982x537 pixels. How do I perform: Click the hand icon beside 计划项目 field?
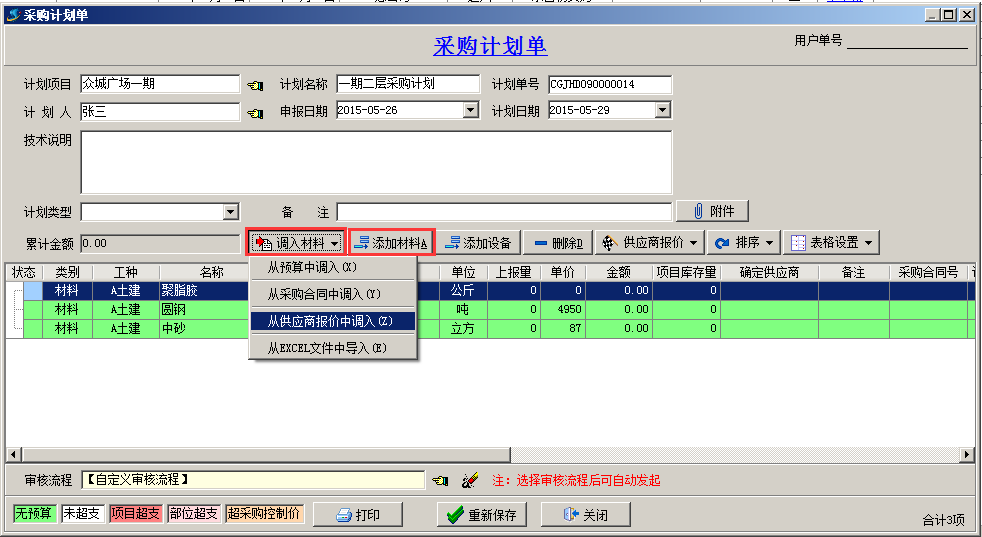point(255,85)
